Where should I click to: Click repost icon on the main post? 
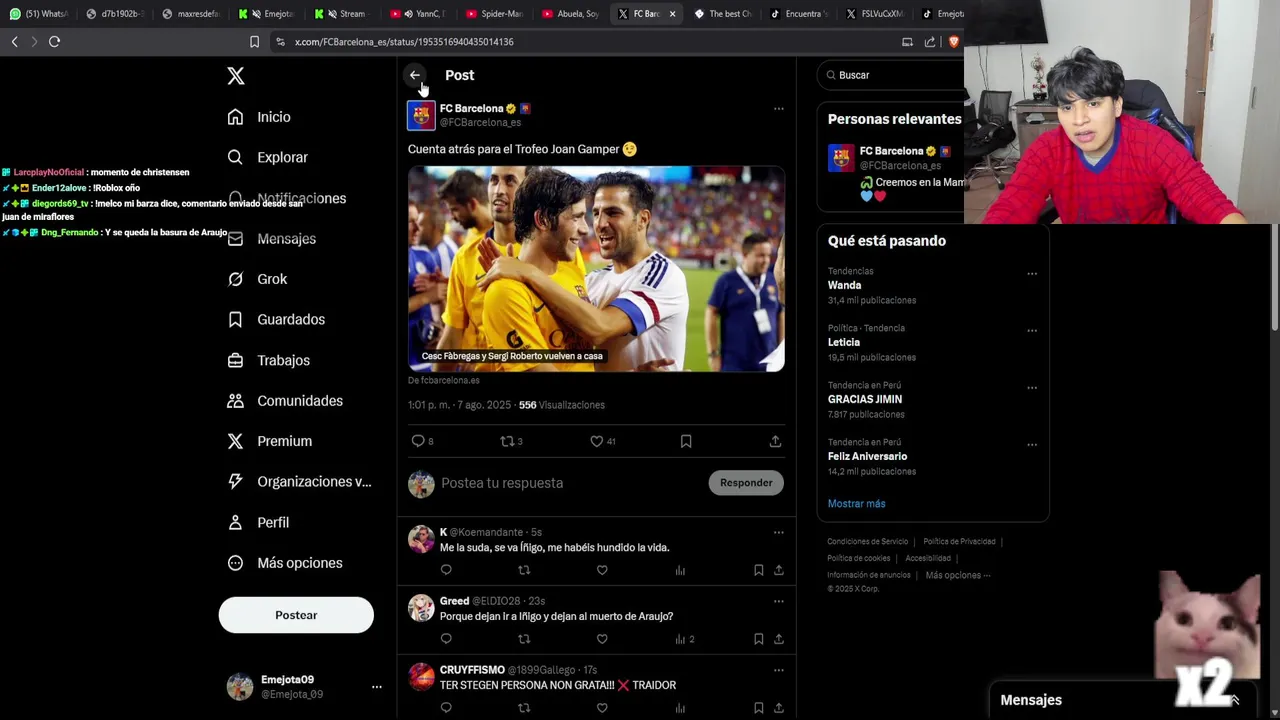507,441
